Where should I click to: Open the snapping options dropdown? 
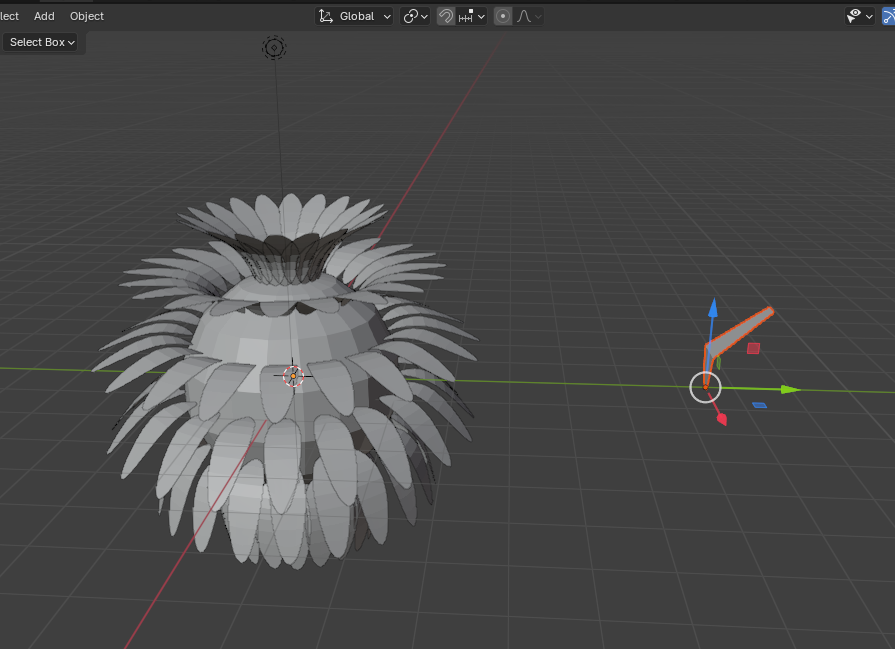tap(472, 16)
